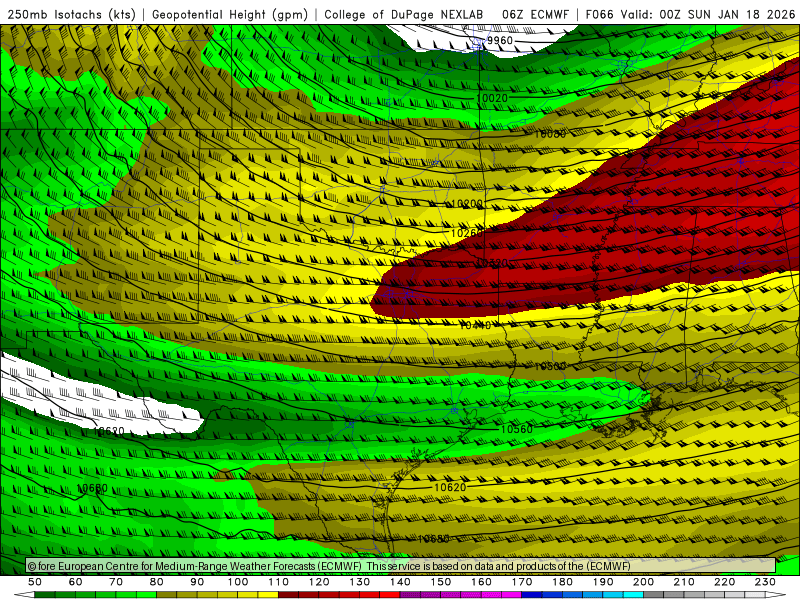Click the 90 value on color scale
This screenshot has width=800, height=600.
(197, 582)
